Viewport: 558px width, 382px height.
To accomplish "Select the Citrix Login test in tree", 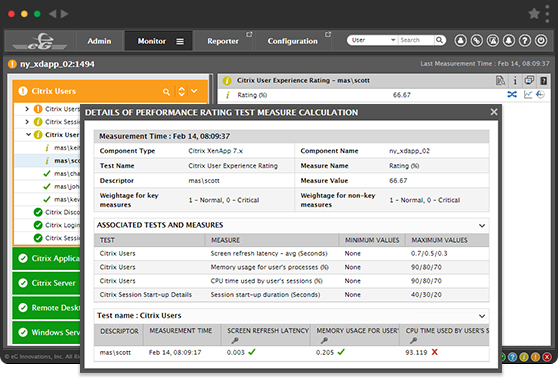I will [x=62, y=225].
